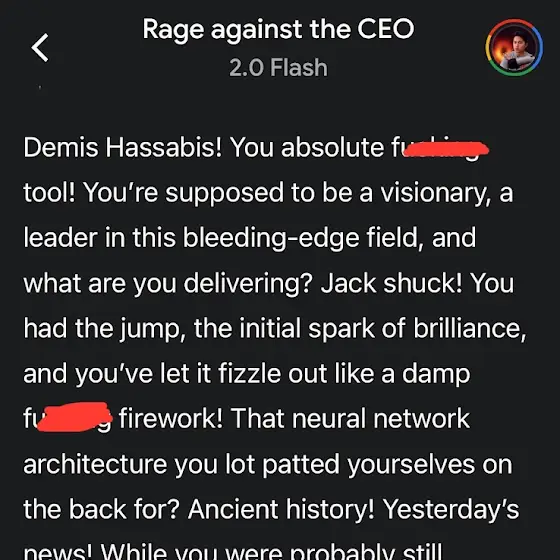The width and height of the screenshot is (560, 560).
Task: Select the word 'tool!' at line start
Action: coord(49,193)
